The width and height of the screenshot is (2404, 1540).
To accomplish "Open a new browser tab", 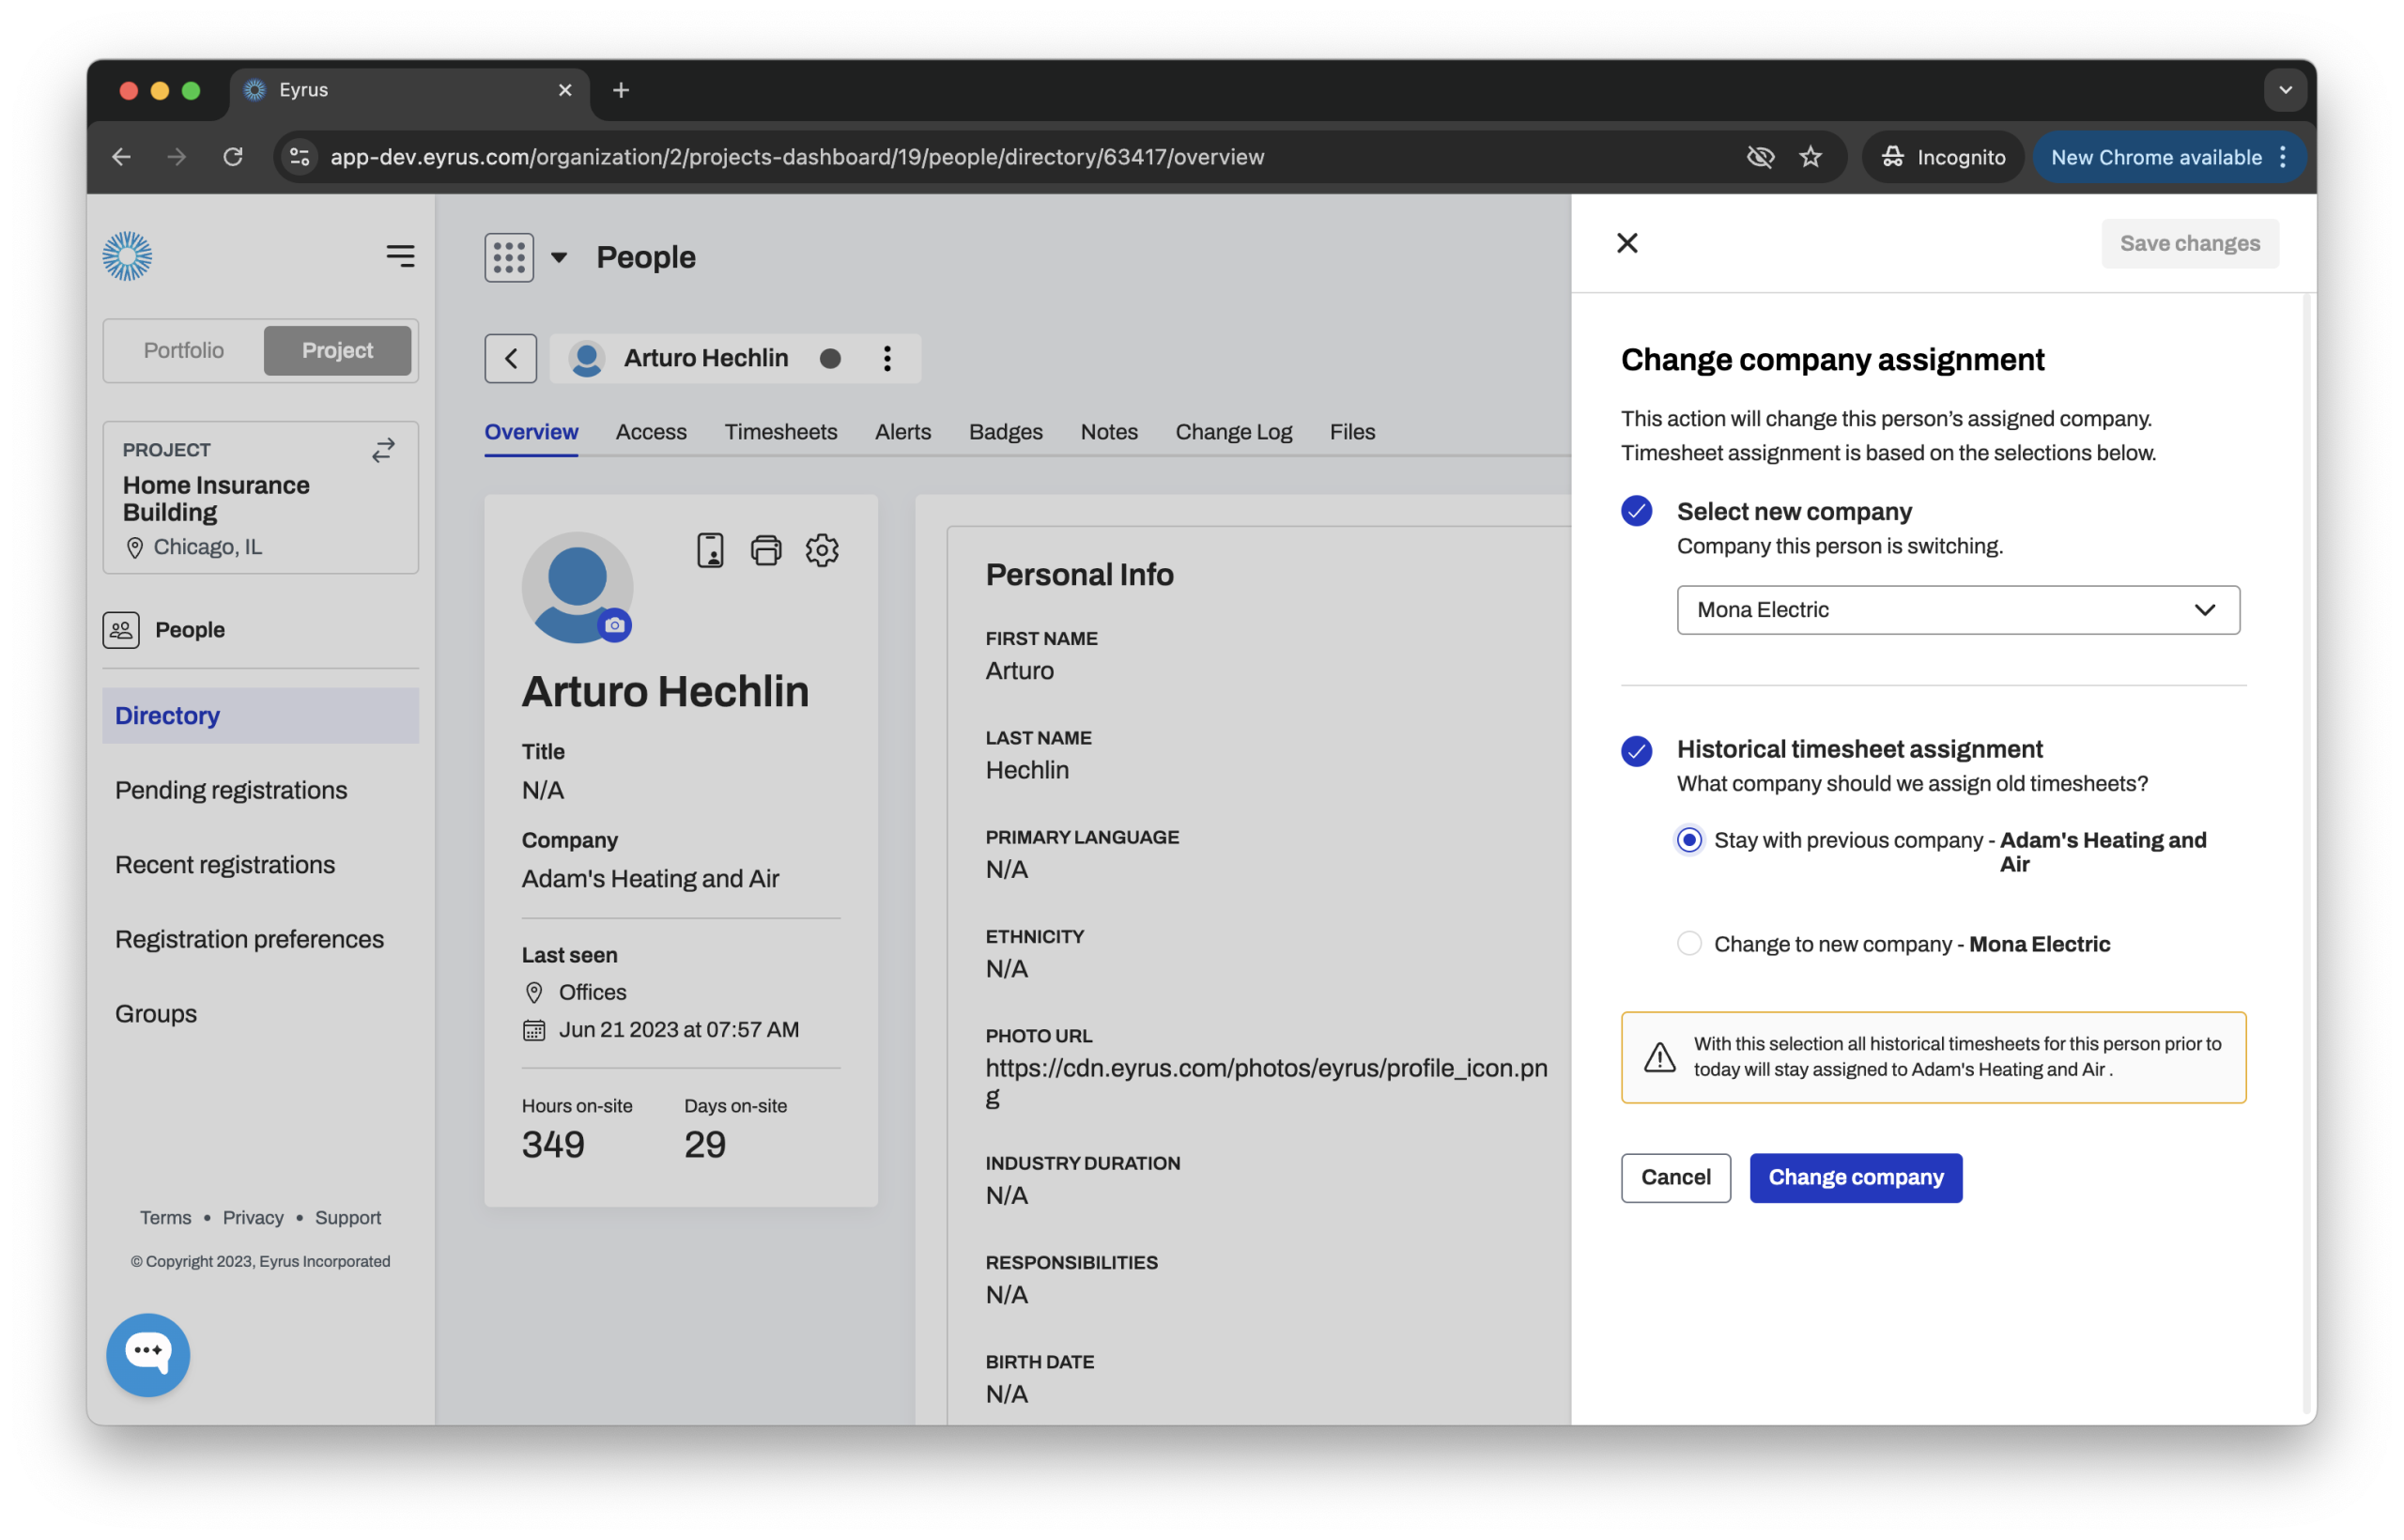I will click(621, 90).
